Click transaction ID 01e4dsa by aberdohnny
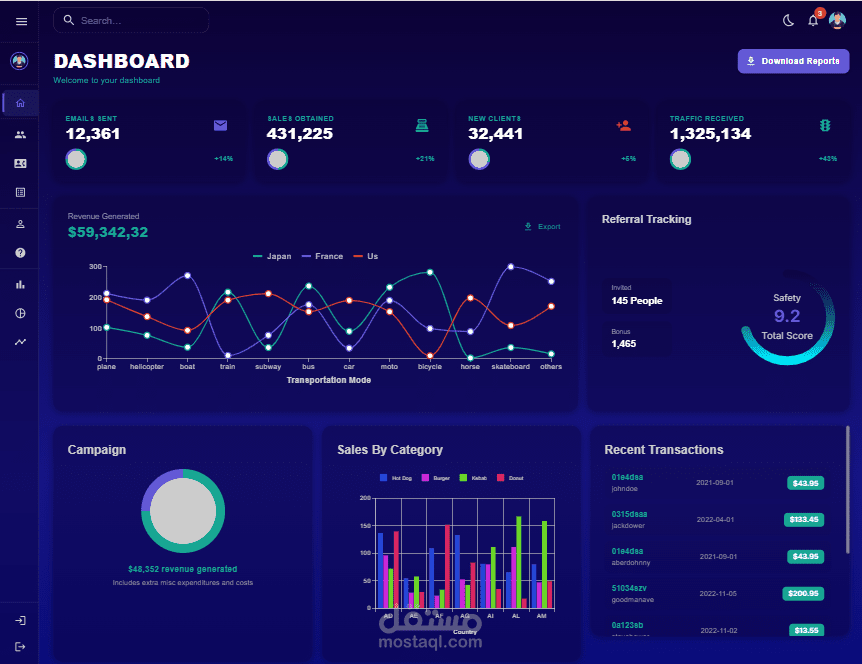The width and height of the screenshot is (862, 664). [627, 551]
